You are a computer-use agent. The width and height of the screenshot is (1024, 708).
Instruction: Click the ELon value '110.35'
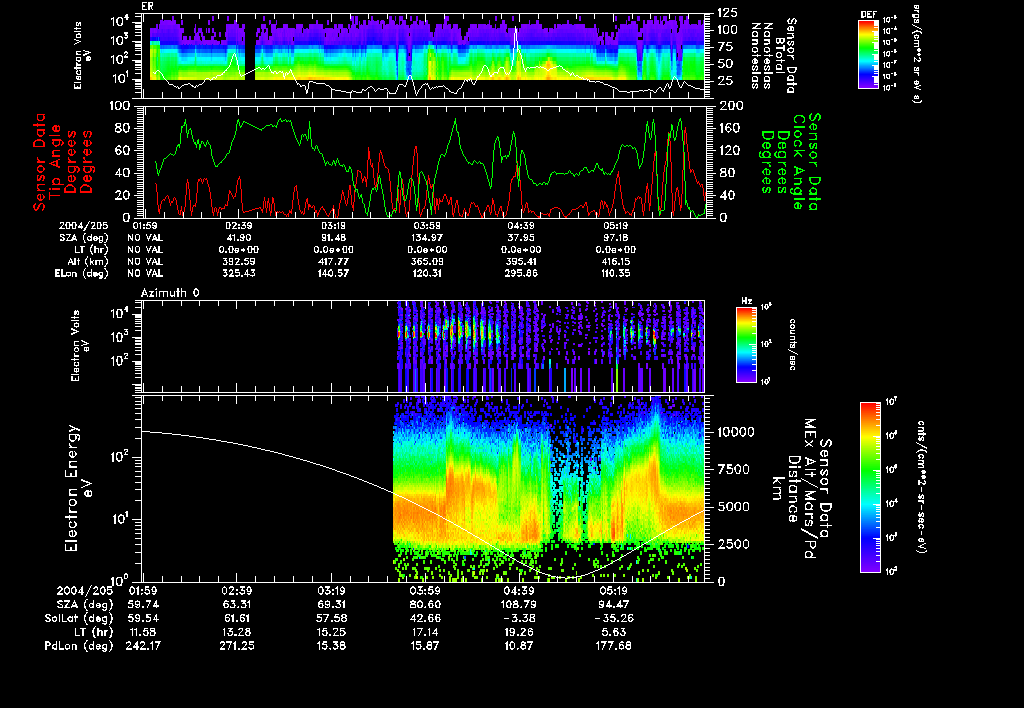(x=615, y=274)
